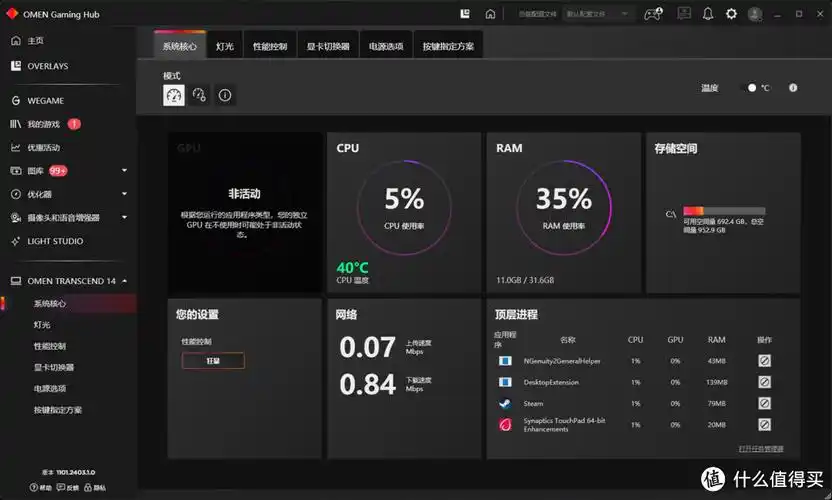This screenshot has height=500, width=832.
Task: Click the Steam app icon in process list
Action: (x=505, y=403)
